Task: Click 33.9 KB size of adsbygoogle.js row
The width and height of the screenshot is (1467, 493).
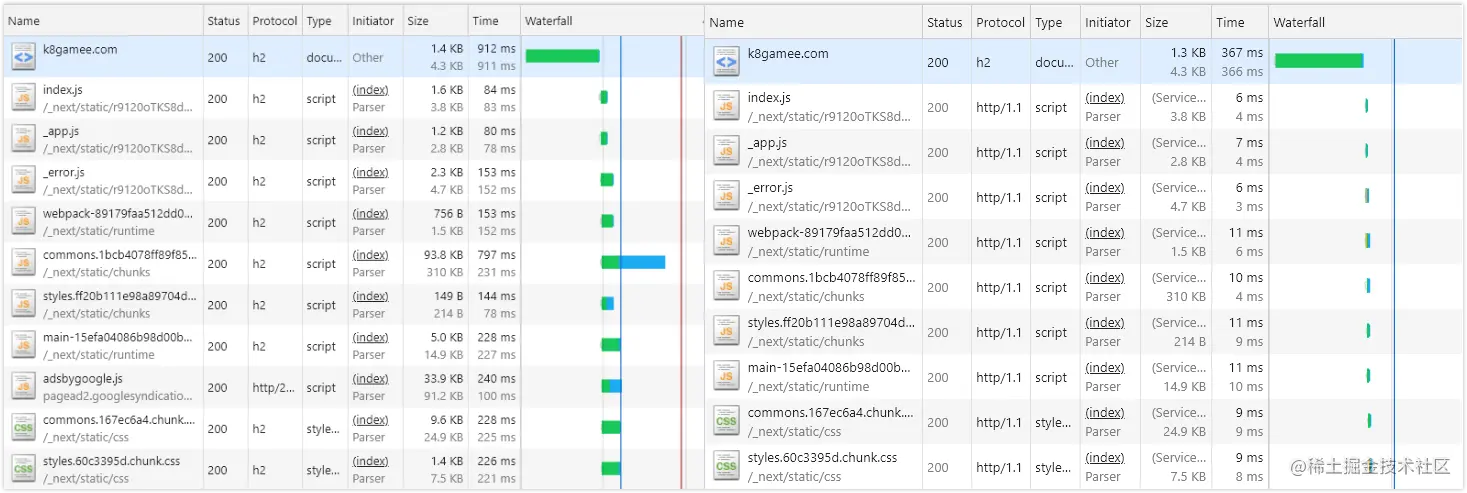Action: pos(442,379)
